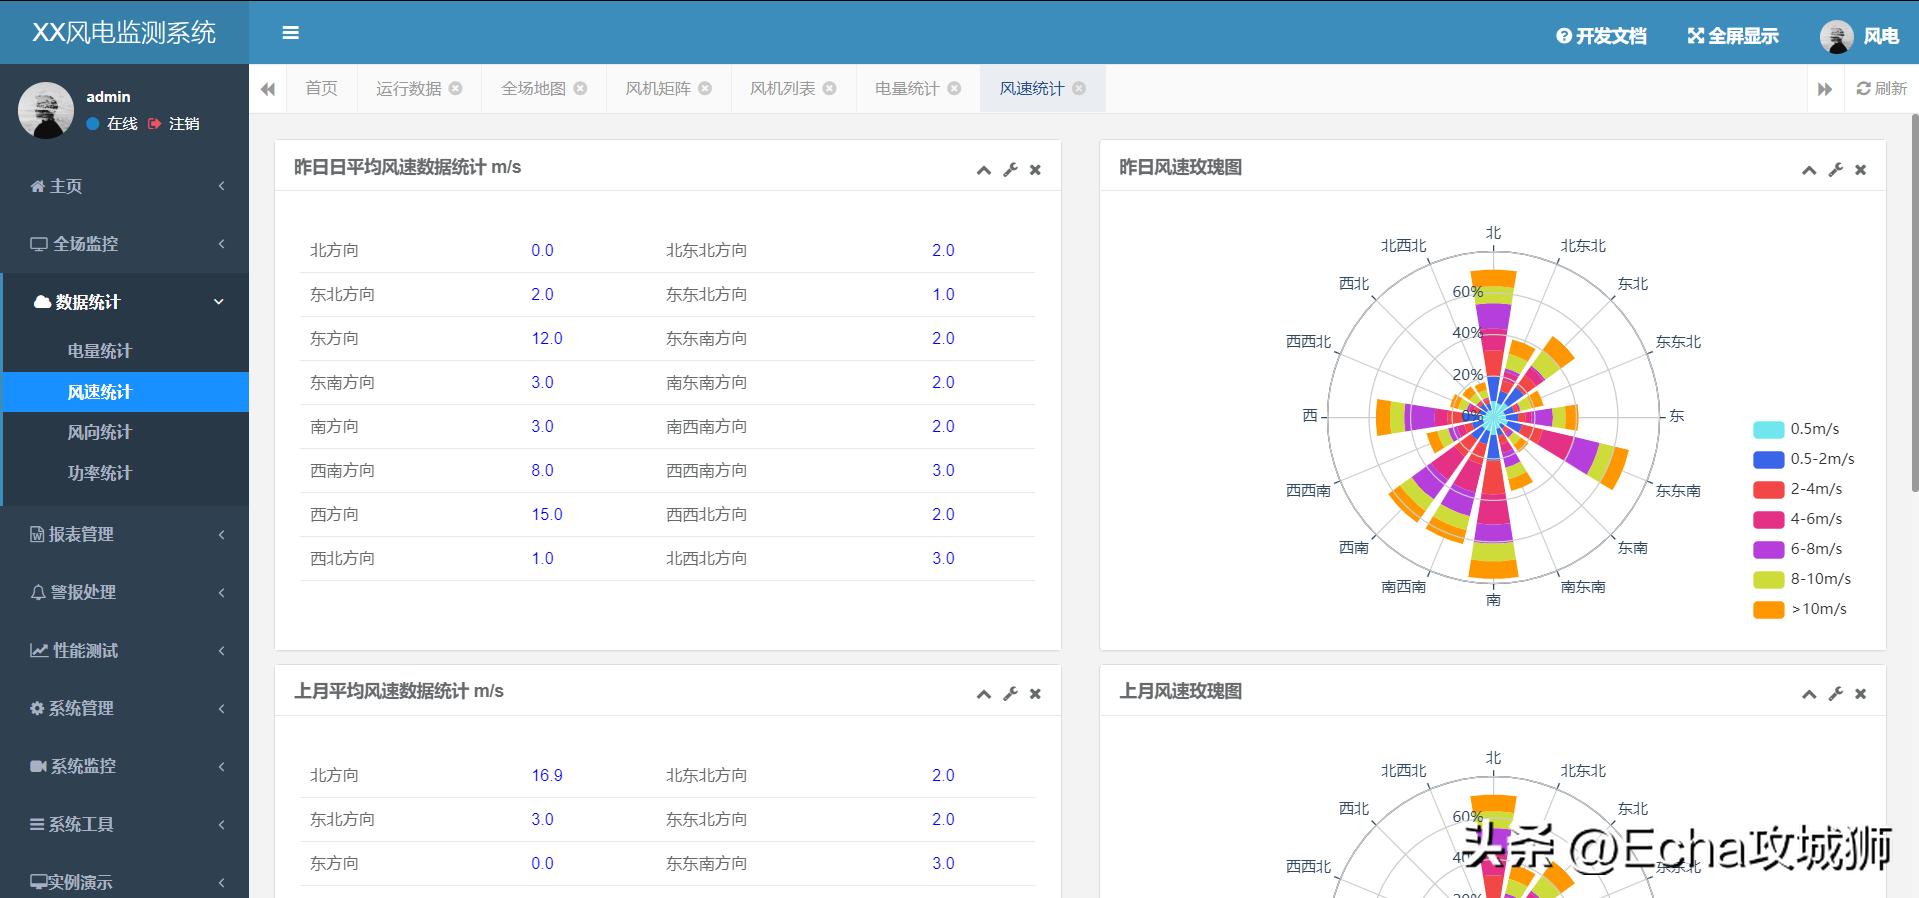The image size is (1919, 898).
Task: Toggle the 4-6m/s legend series
Action: click(x=1798, y=519)
